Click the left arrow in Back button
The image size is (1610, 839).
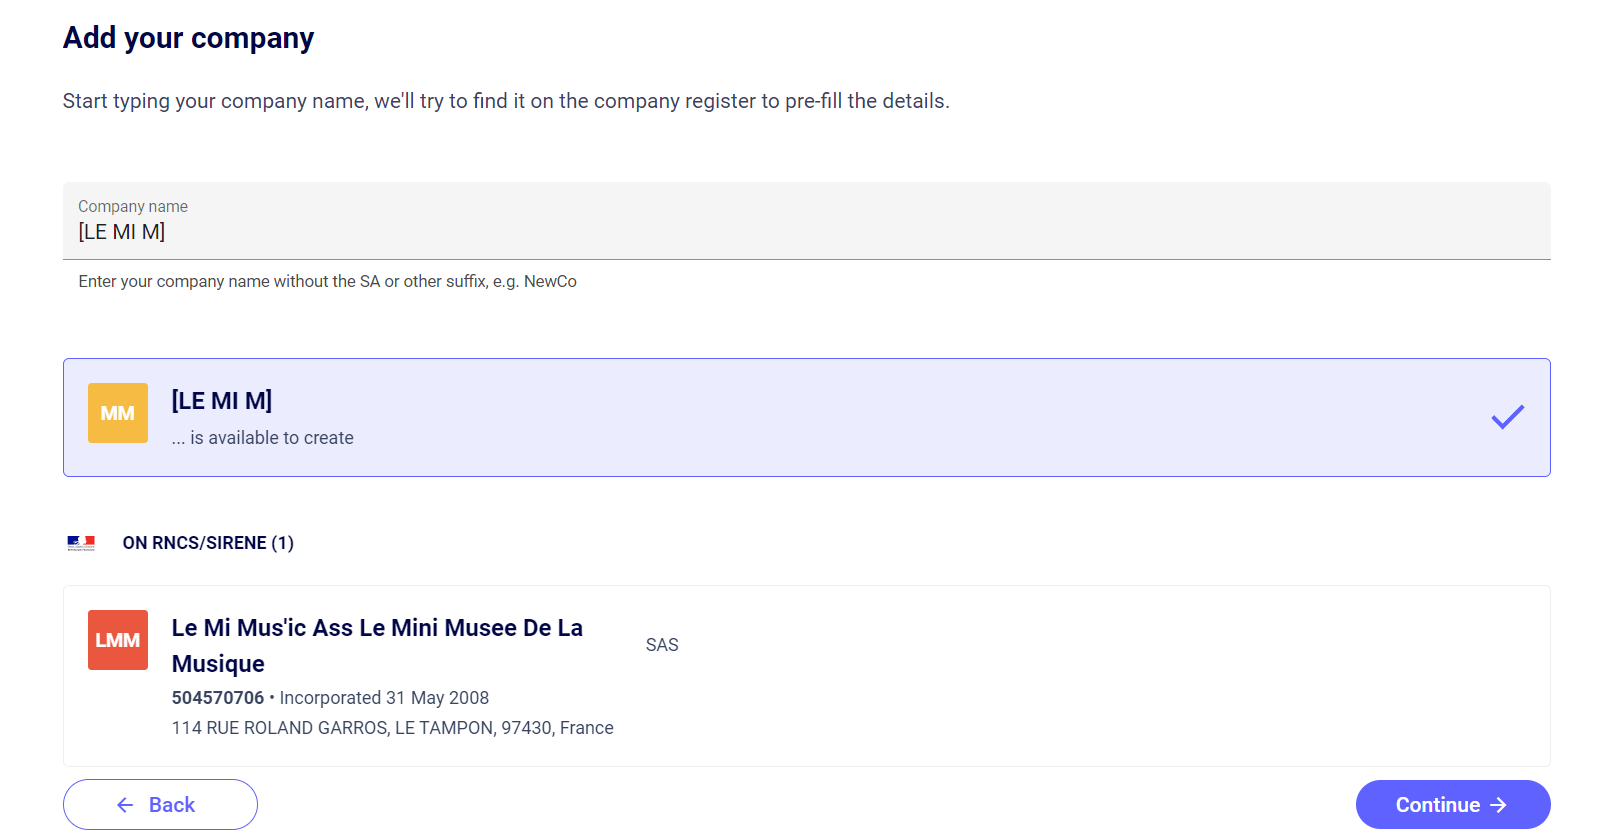pyautogui.click(x=125, y=805)
